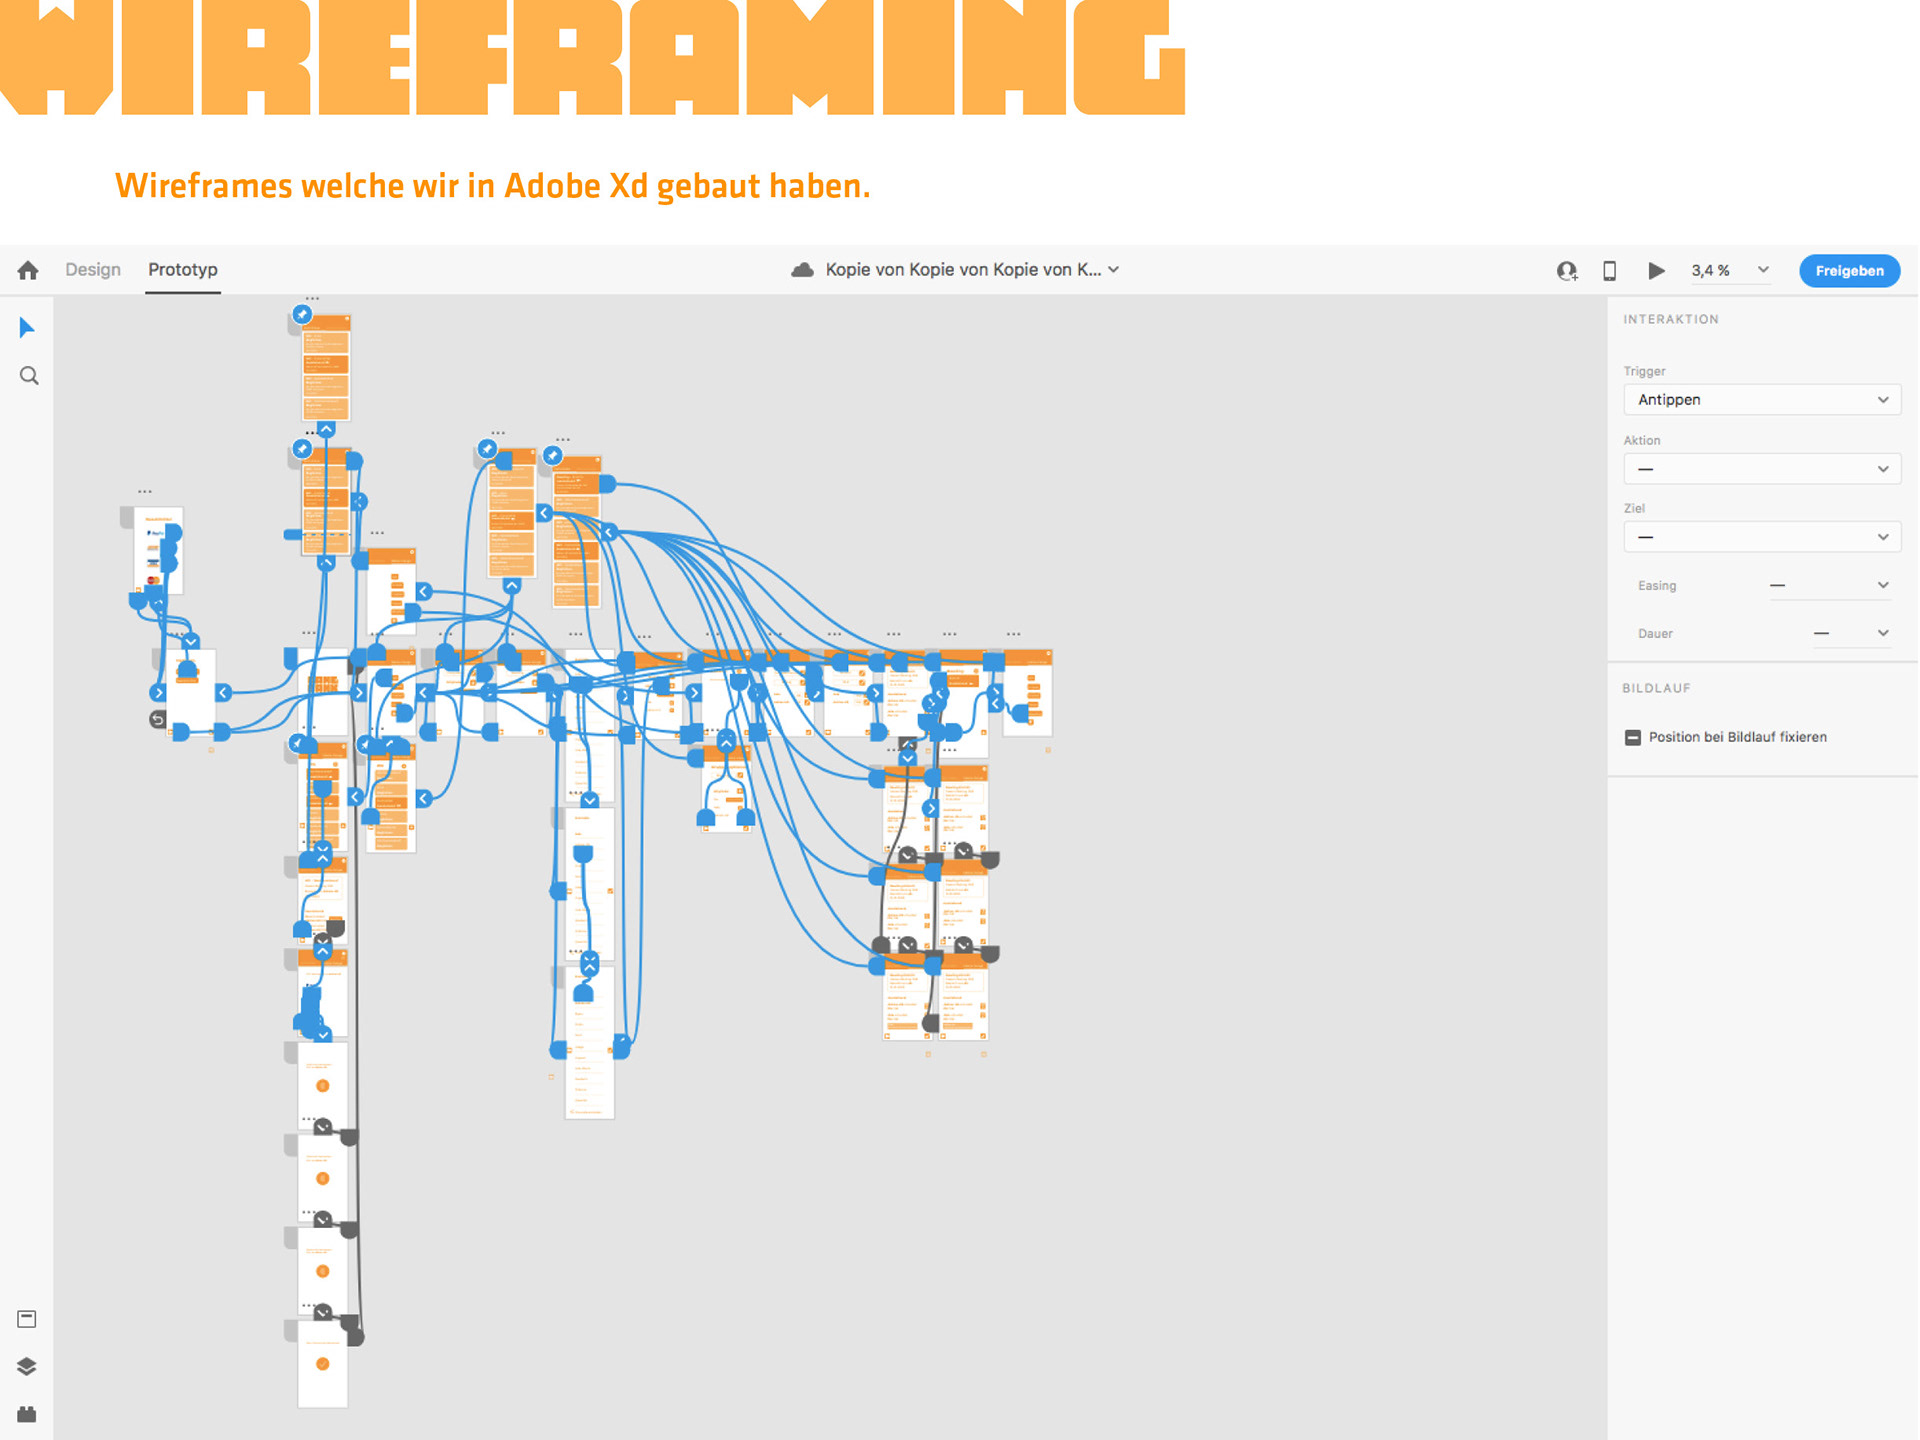Expand the Dauer dropdown
This screenshot has width=1920, height=1440.
1851,633
